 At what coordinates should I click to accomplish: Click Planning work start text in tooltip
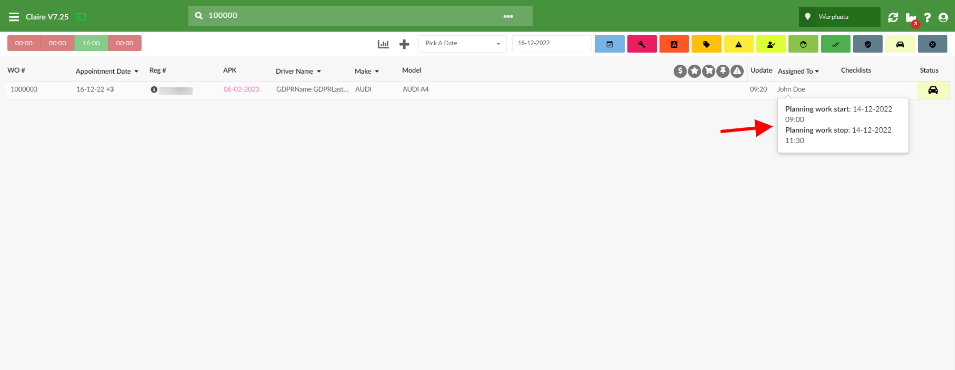tap(817, 109)
